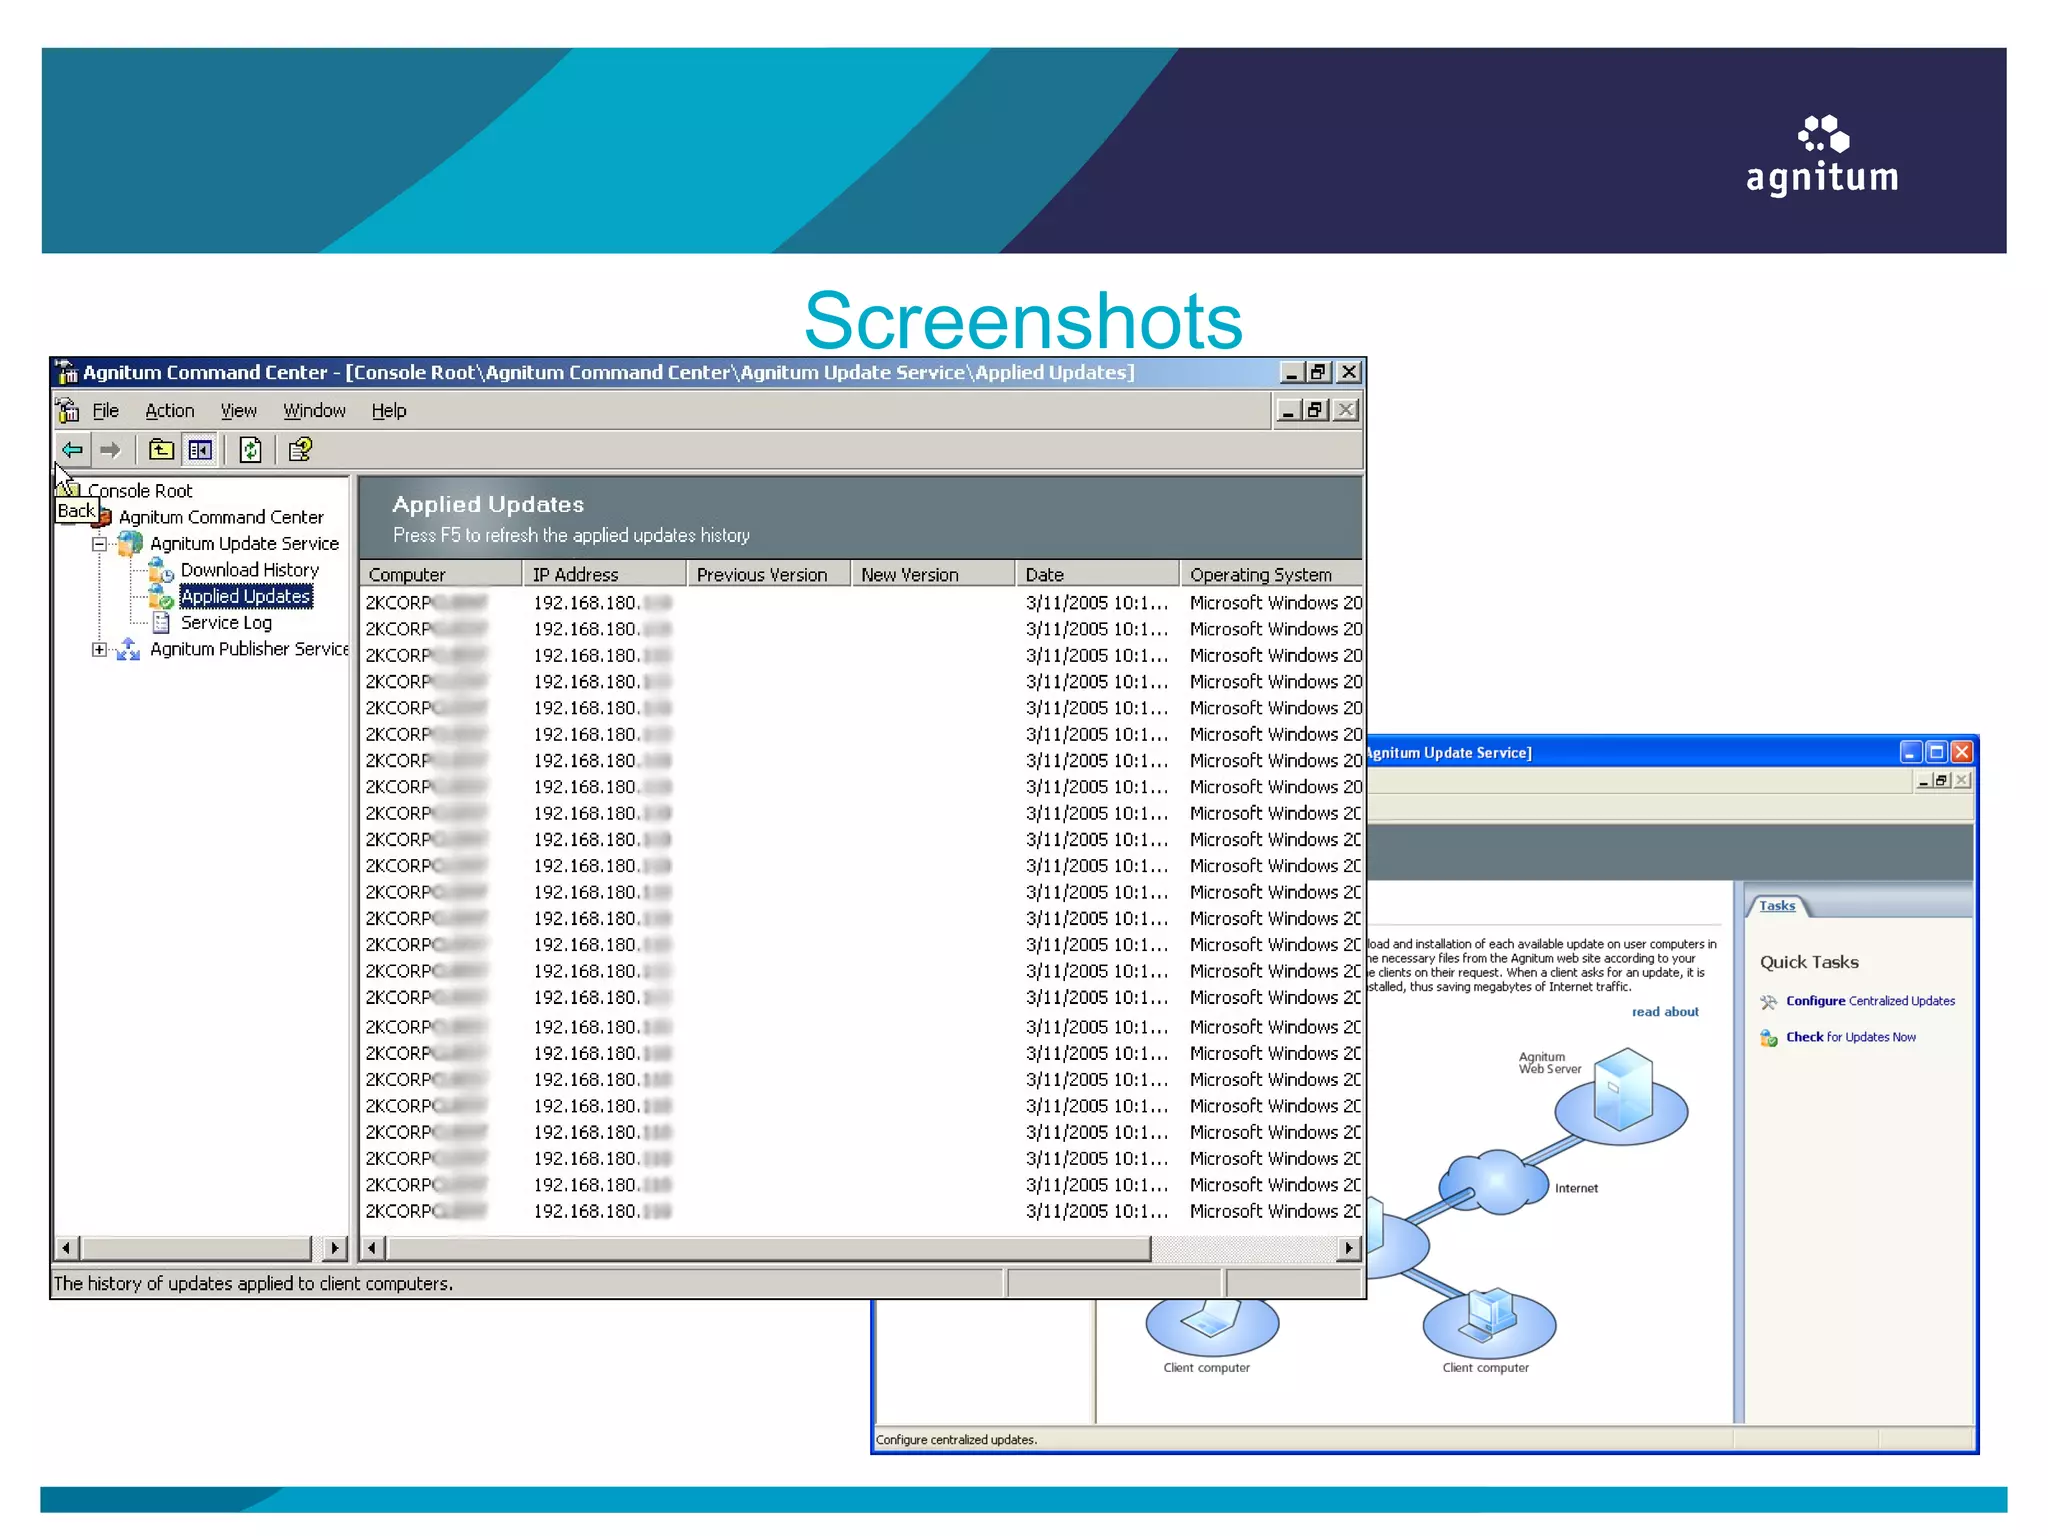Select Download History tree item
Image resolution: width=2048 pixels, height=1536 pixels.
[x=250, y=570]
